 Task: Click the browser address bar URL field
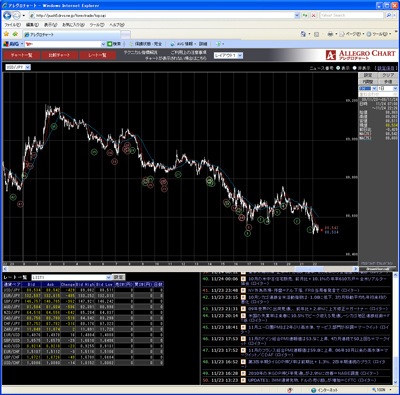click(162, 15)
